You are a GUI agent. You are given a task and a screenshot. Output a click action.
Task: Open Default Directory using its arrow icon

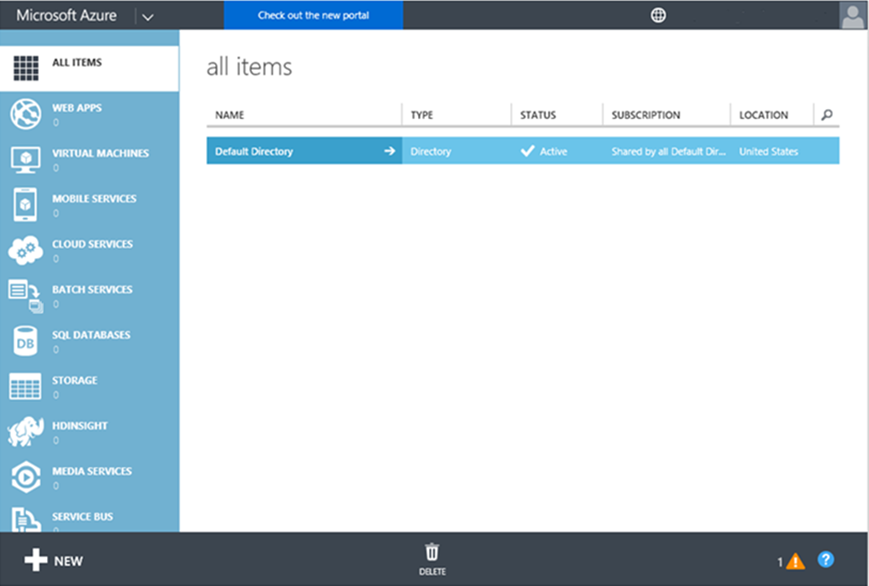[390, 151]
